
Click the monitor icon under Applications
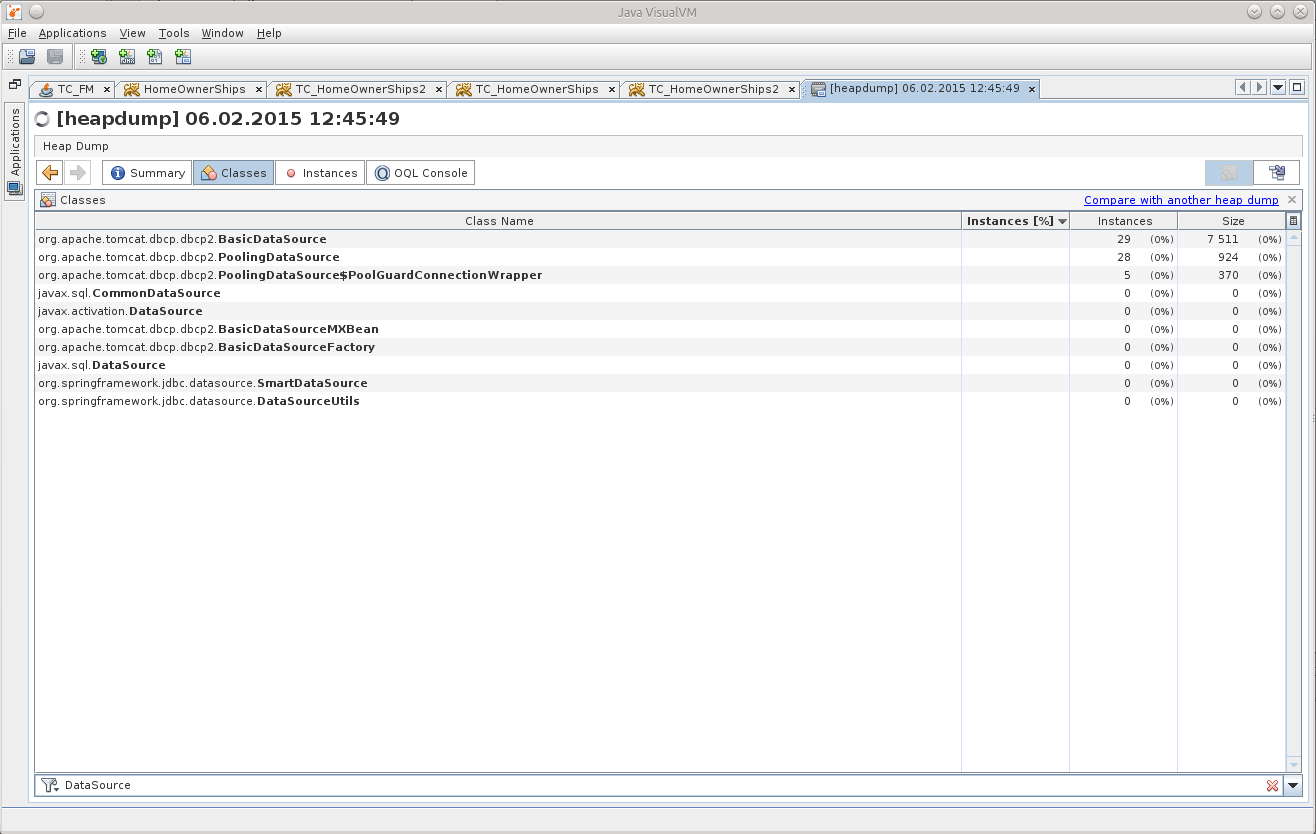pos(15,188)
